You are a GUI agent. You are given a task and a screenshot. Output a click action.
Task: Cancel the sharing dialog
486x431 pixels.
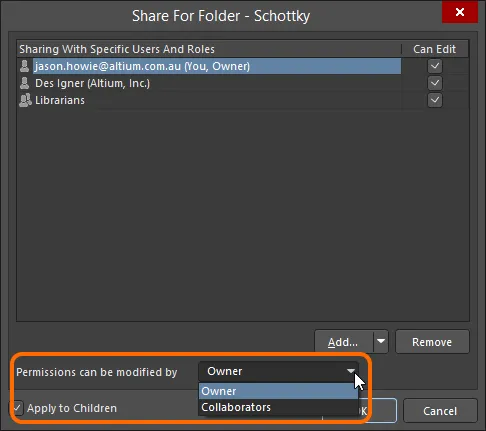(x=440, y=411)
